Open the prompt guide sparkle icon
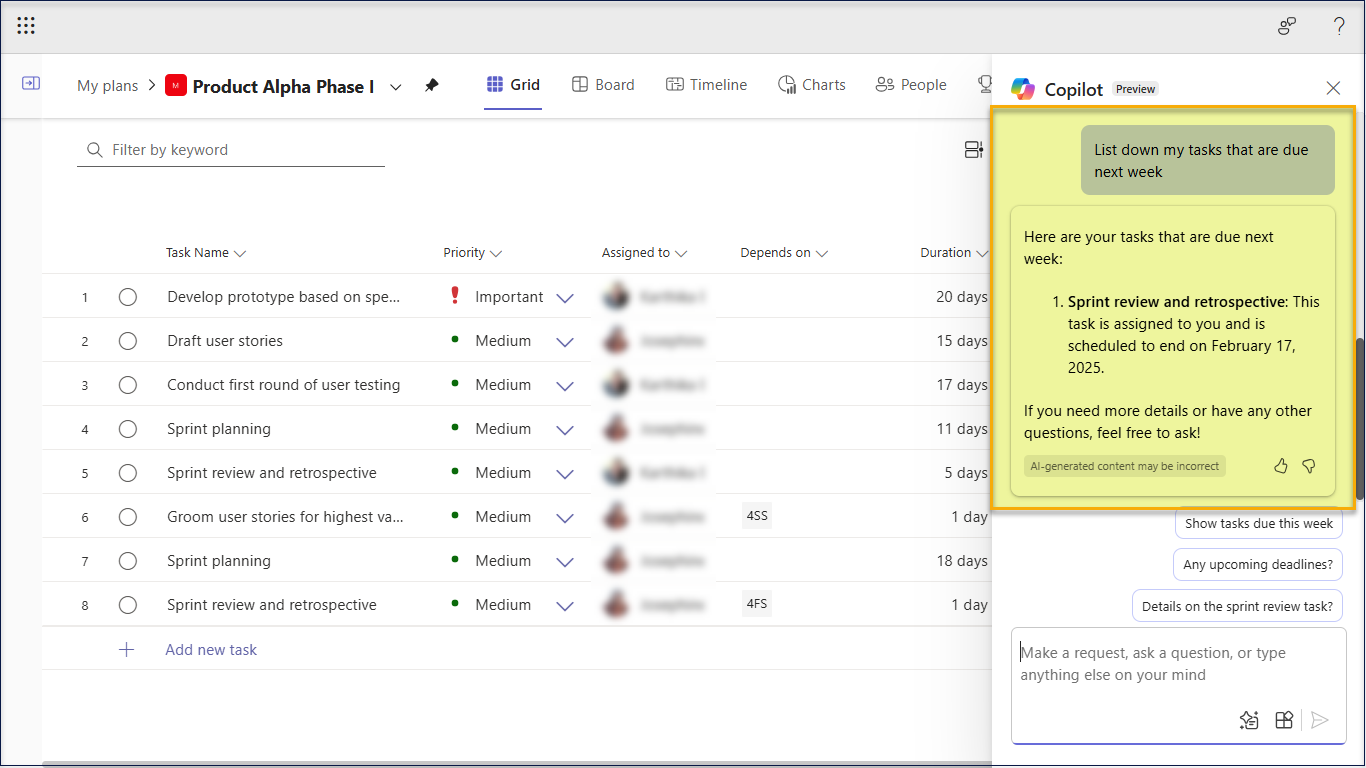1366x768 pixels. pos(1248,720)
